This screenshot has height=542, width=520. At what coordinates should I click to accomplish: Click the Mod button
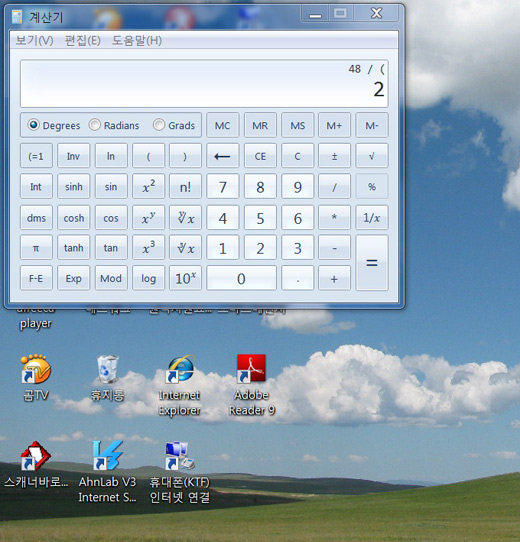tap(111, 278)
